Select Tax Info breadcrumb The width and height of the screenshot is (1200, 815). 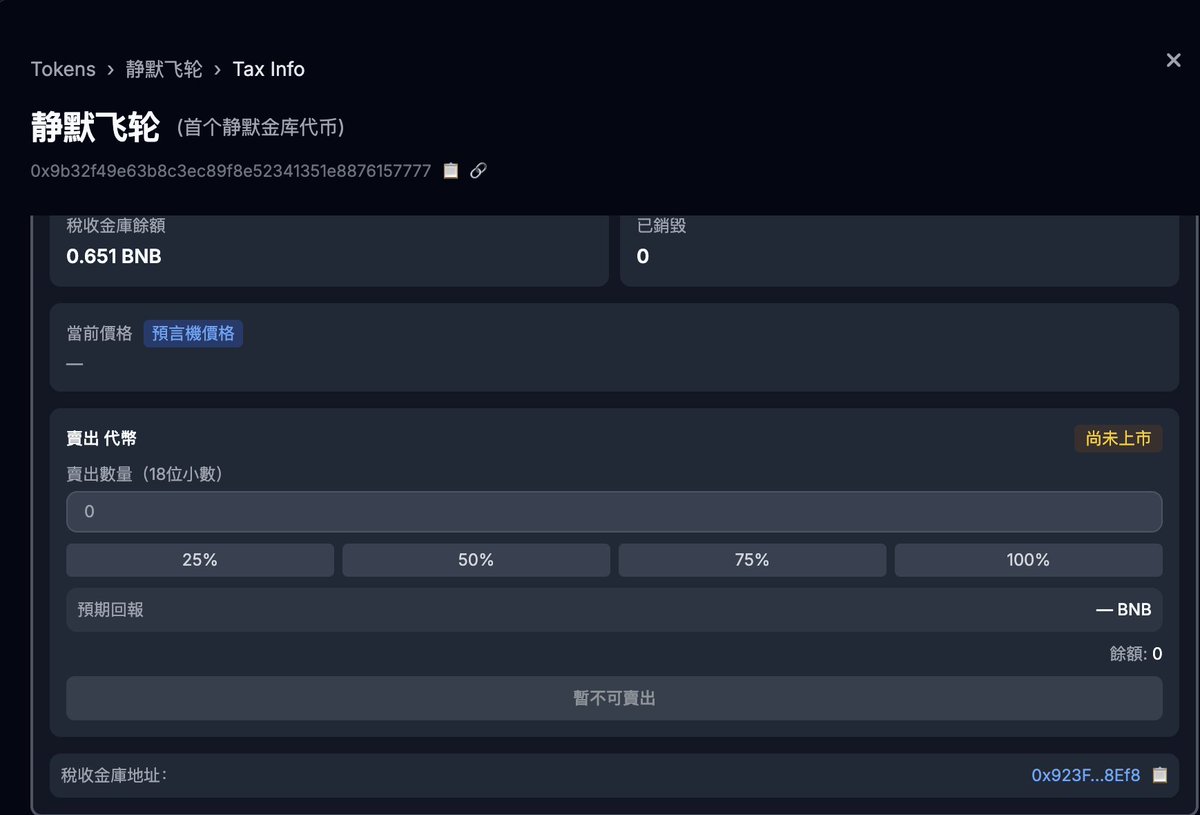coord(269,69)
